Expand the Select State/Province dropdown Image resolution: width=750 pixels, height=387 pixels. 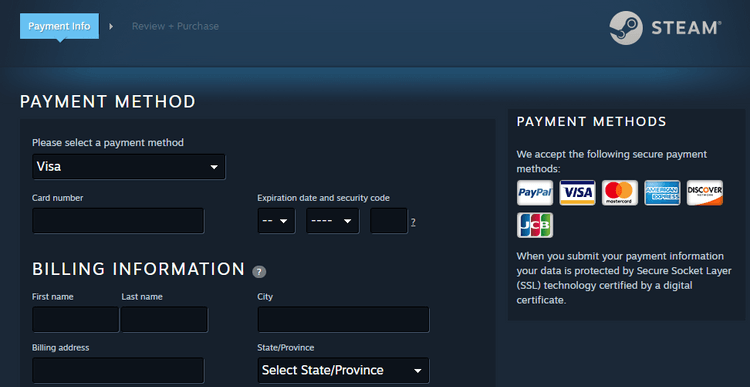pos(343,370)
